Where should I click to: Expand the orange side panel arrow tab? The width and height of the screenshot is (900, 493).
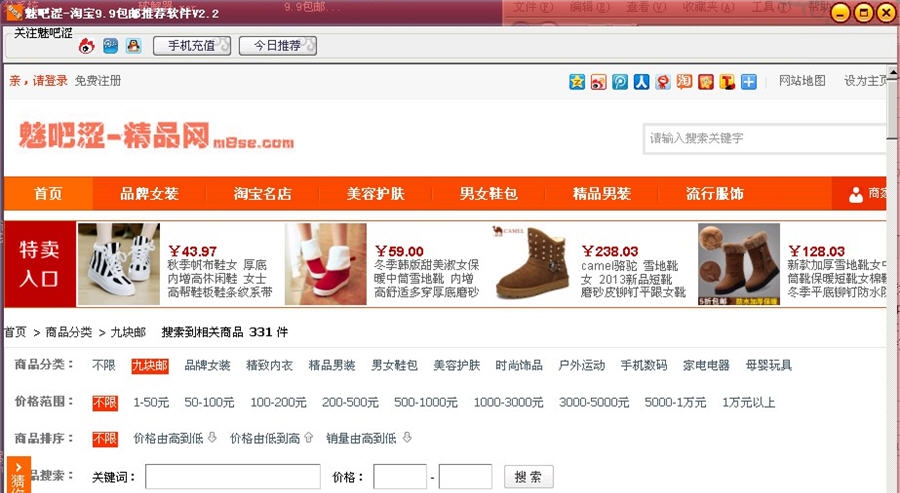coord(18,467)
